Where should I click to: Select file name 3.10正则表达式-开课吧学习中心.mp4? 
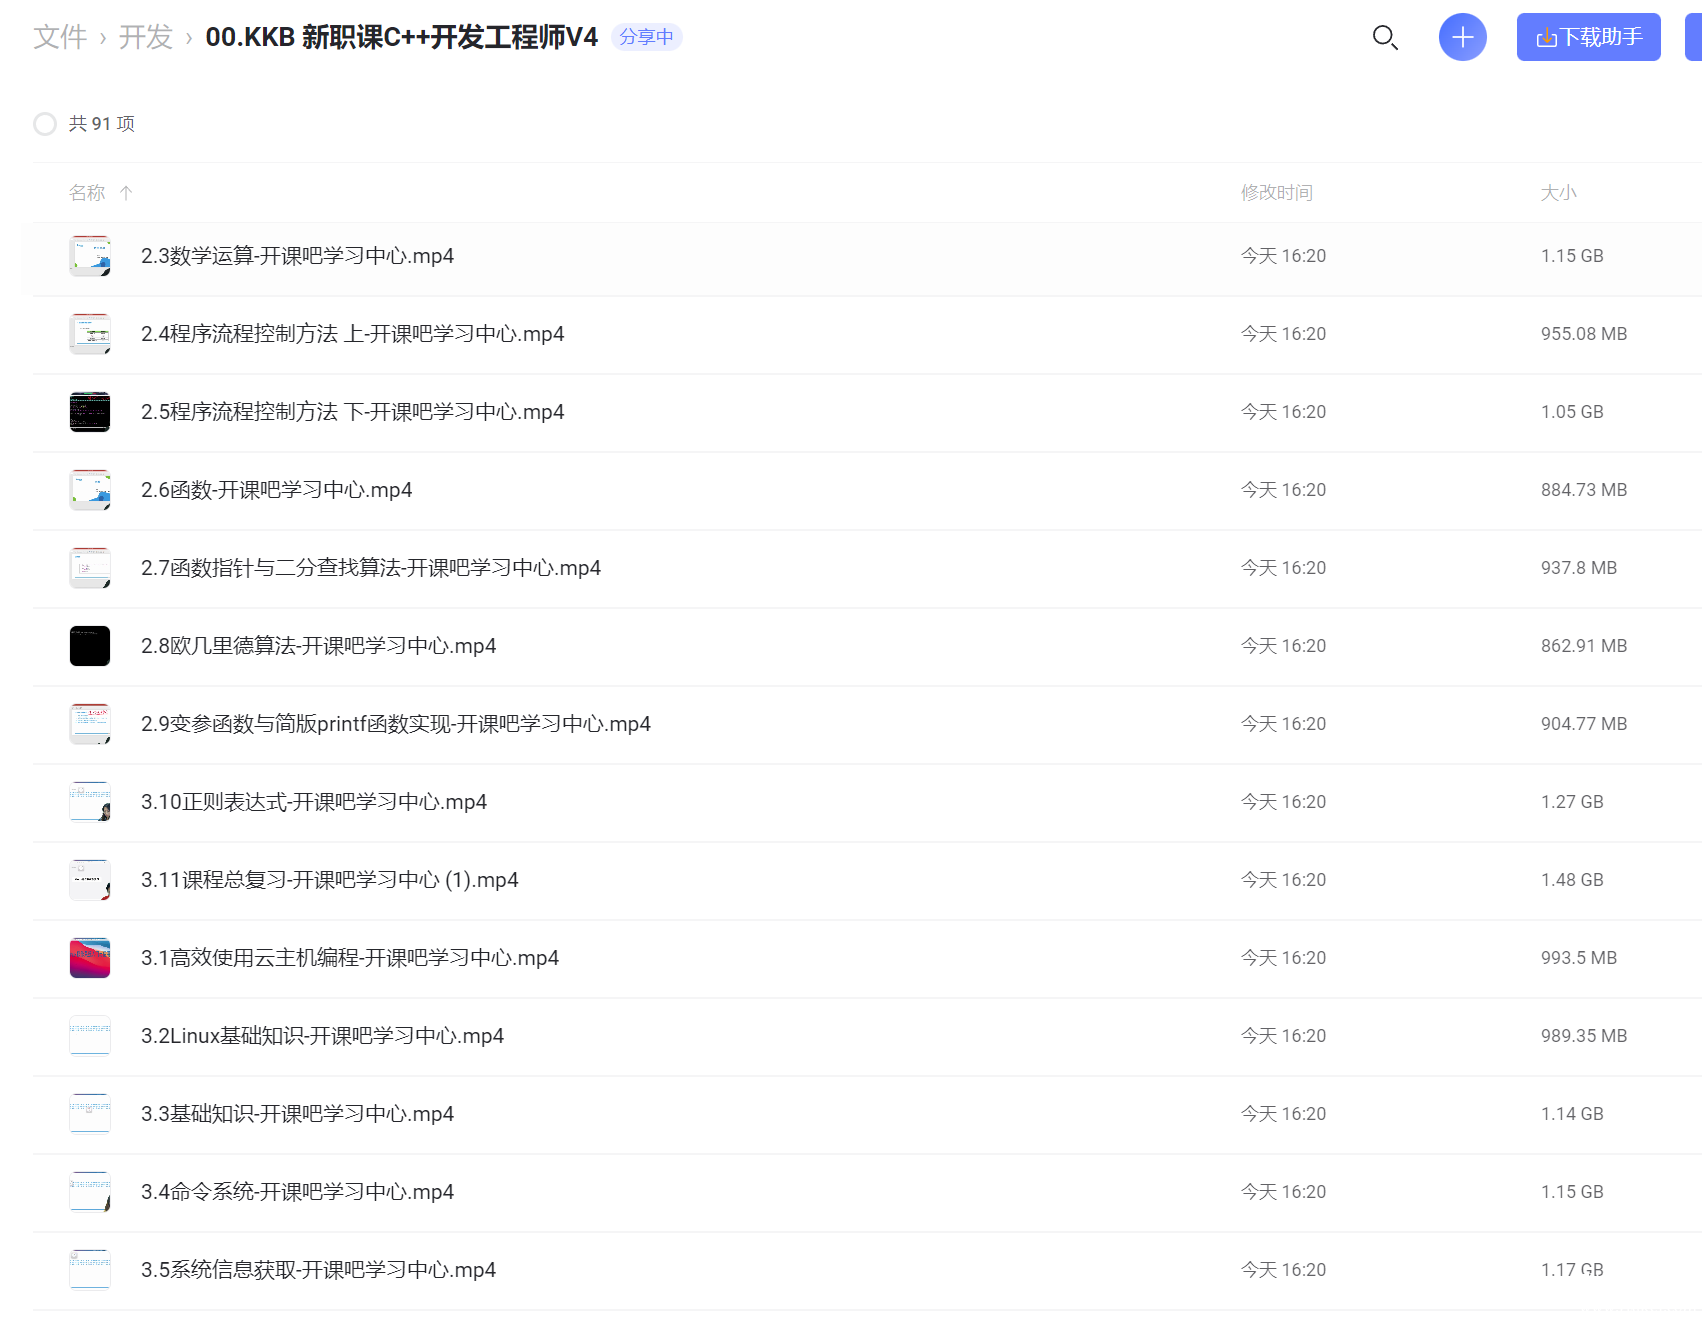[x=314, y=802]
